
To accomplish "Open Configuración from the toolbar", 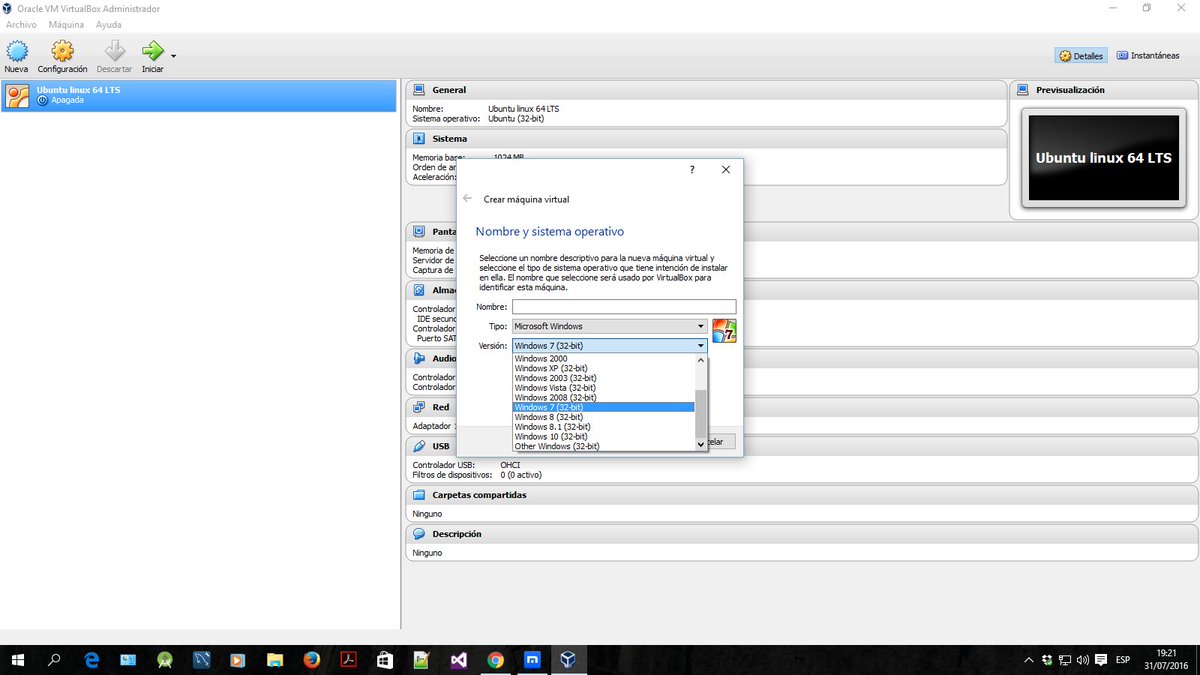I will coord(62,56).
